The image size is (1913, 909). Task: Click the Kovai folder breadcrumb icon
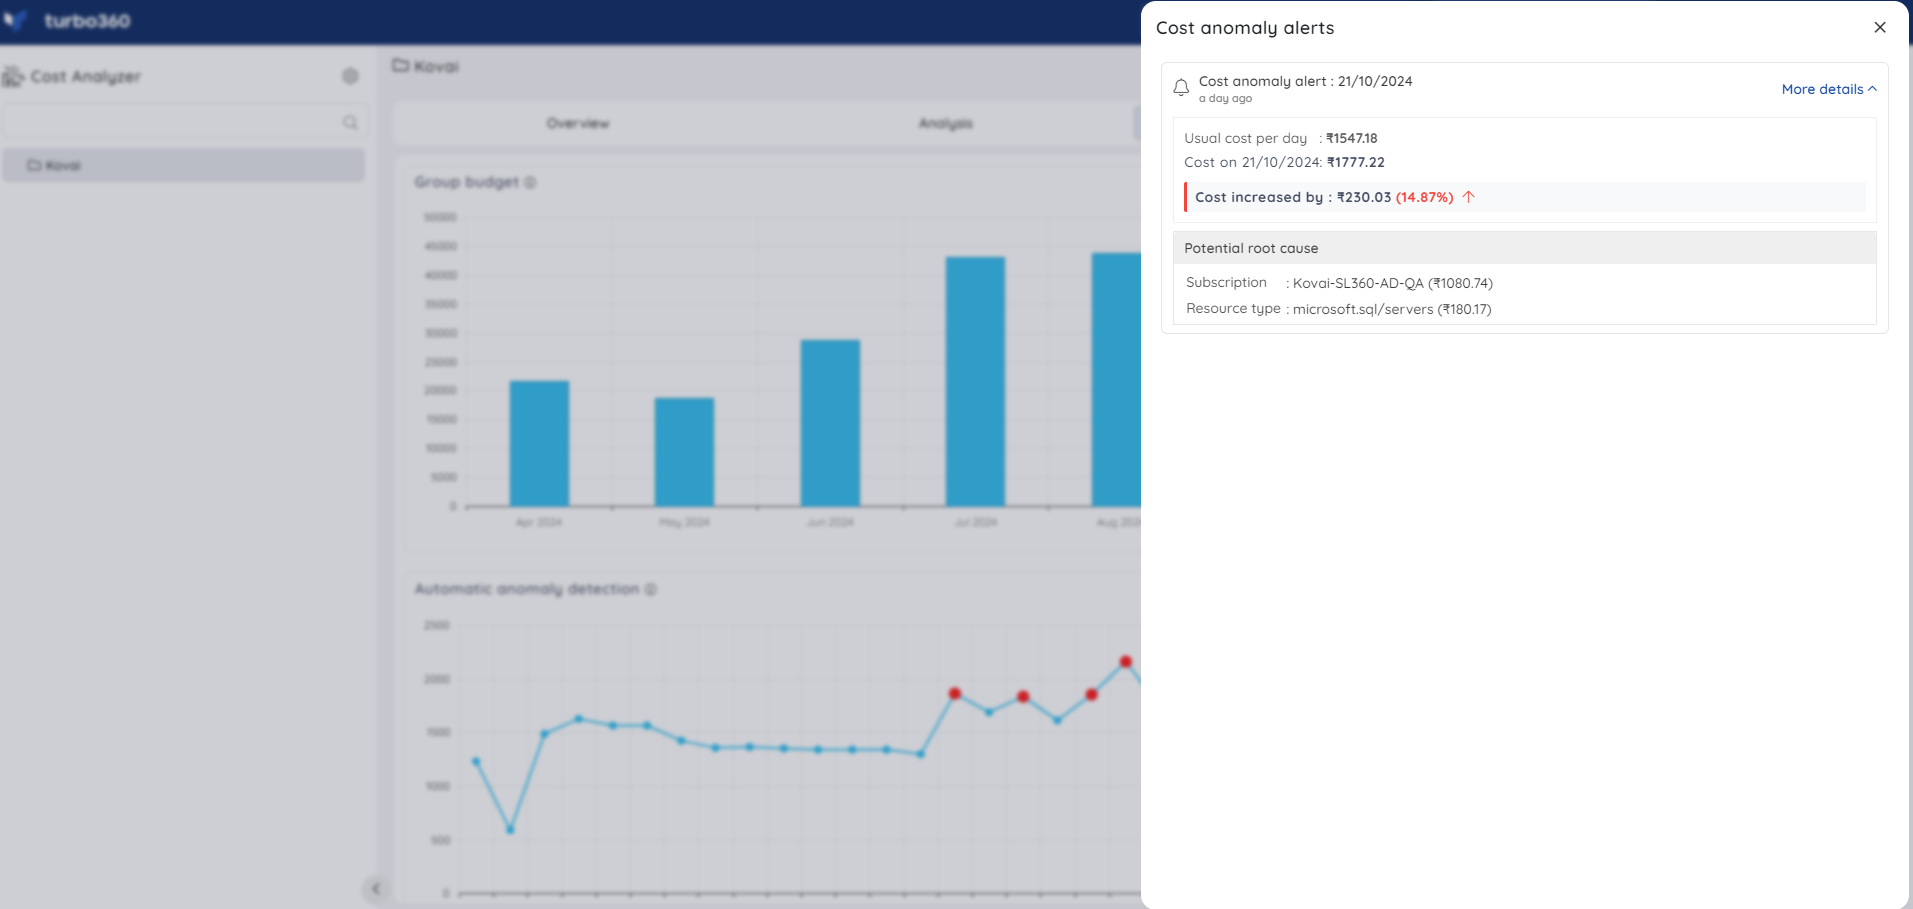point(401,66)
